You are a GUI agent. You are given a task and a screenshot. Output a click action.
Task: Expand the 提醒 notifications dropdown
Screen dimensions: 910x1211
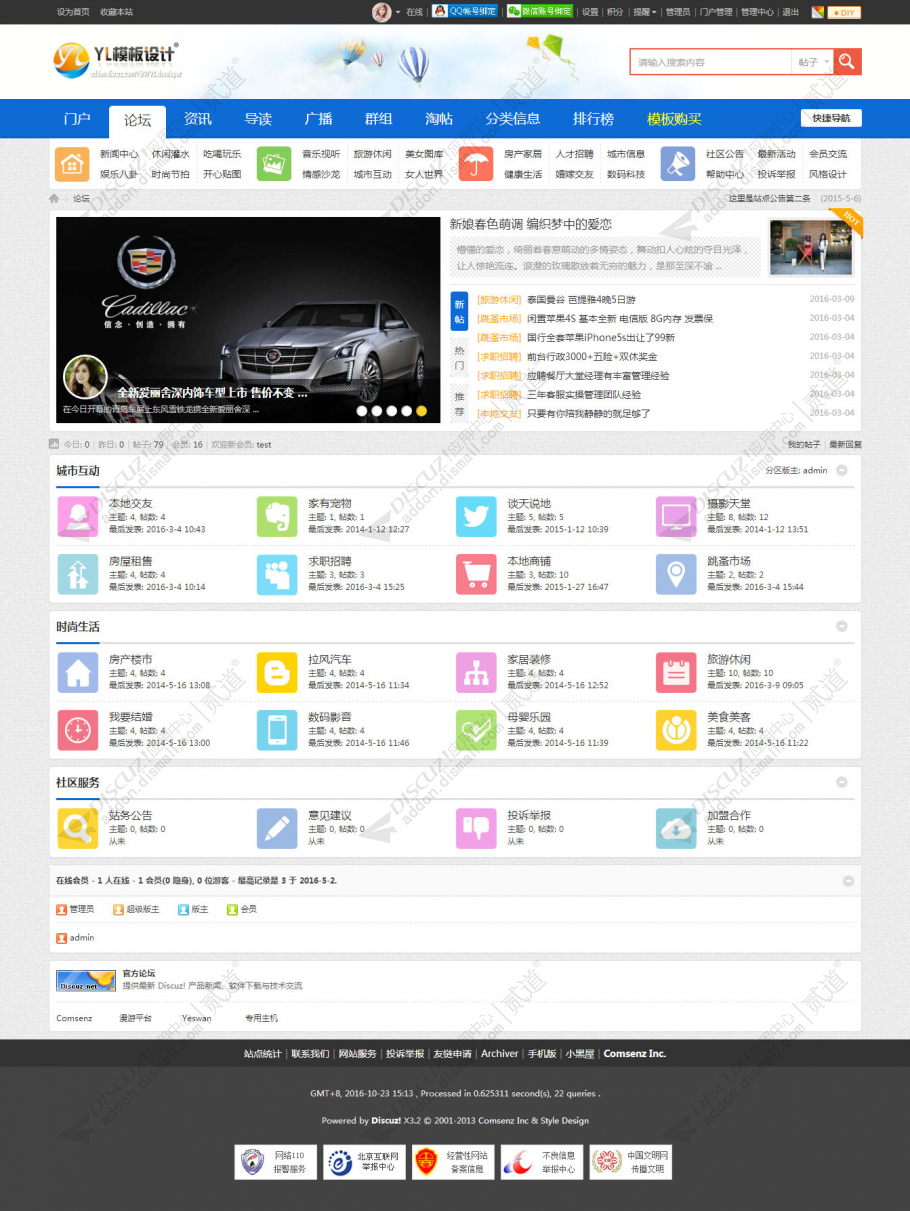point(644,12)
